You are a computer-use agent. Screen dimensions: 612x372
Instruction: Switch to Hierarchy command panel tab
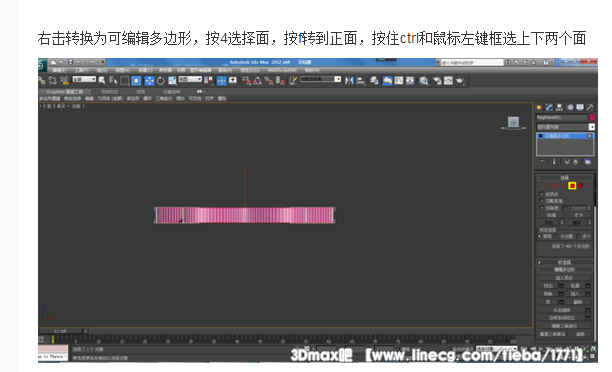pyautogui.click(x=559, y=107)
